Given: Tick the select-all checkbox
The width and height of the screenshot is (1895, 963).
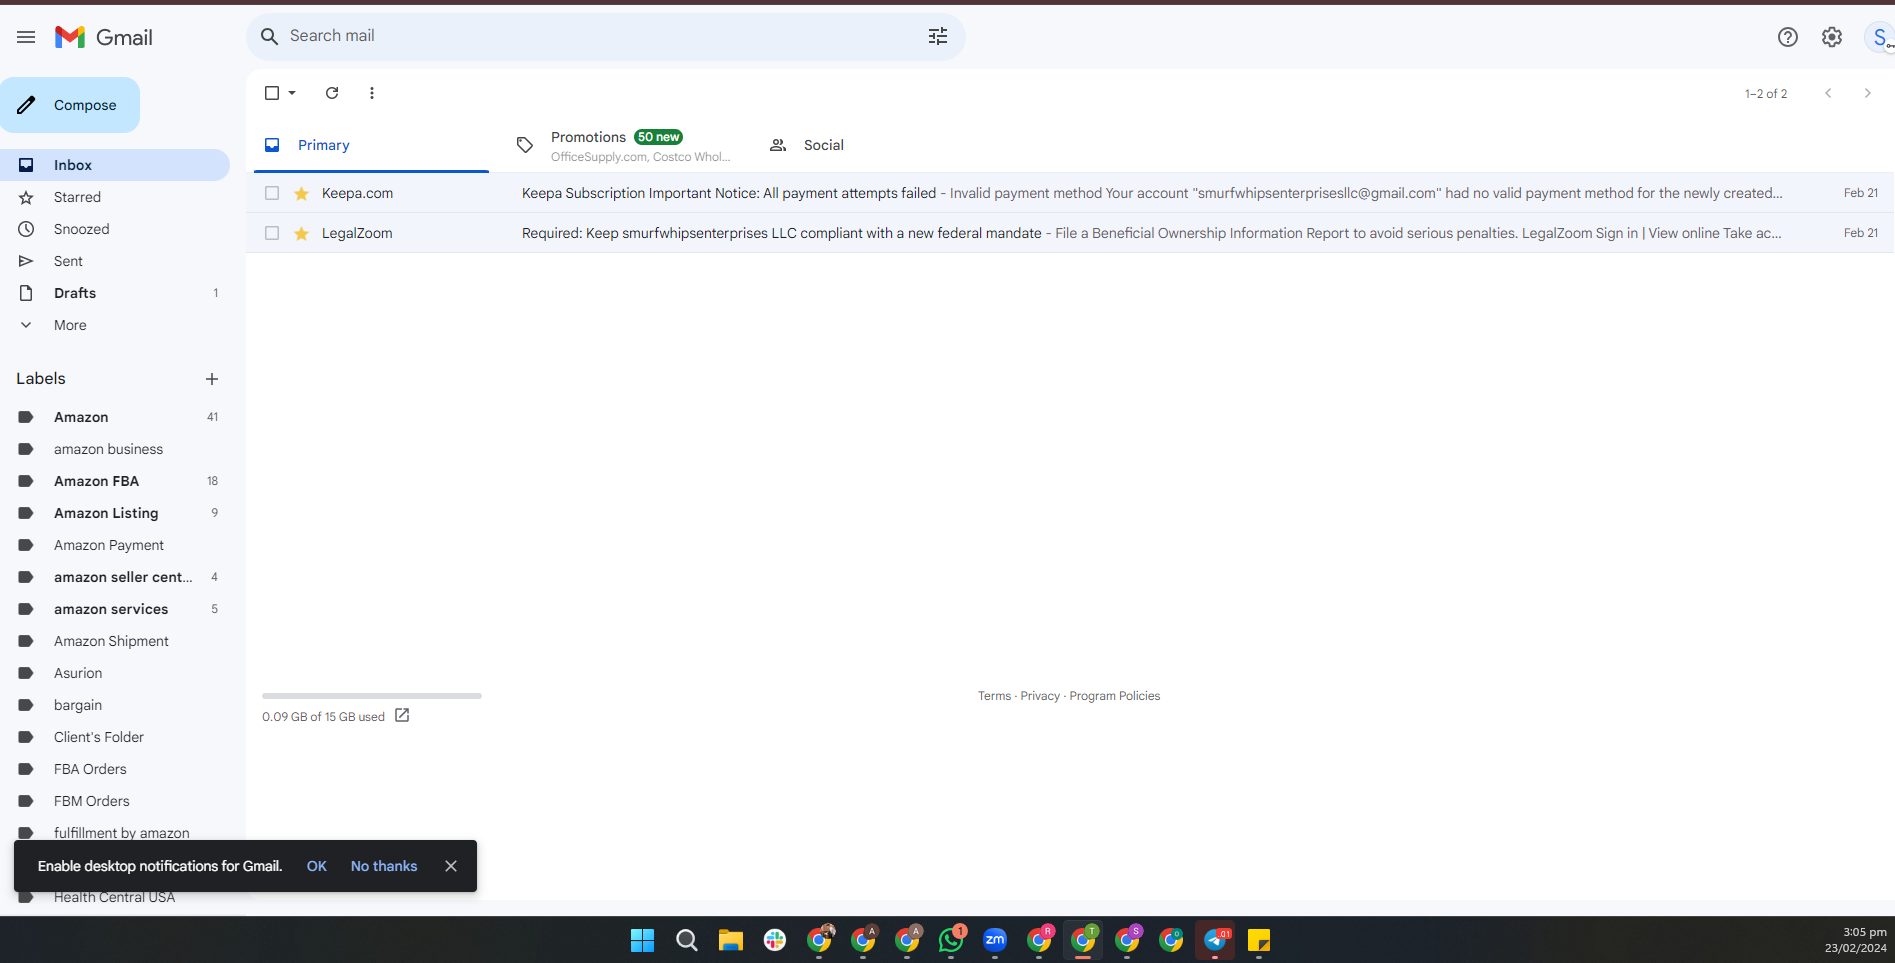Looking at the screenshot, I should pos(272,93).
